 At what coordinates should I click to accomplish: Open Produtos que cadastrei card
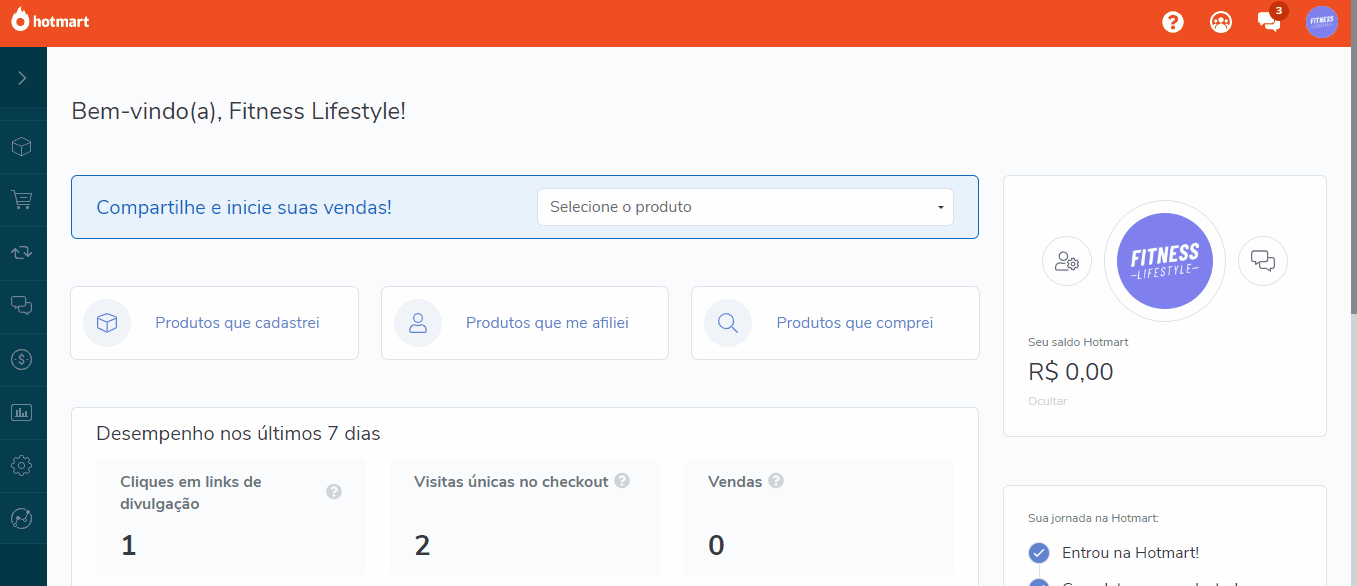(214, 323)
